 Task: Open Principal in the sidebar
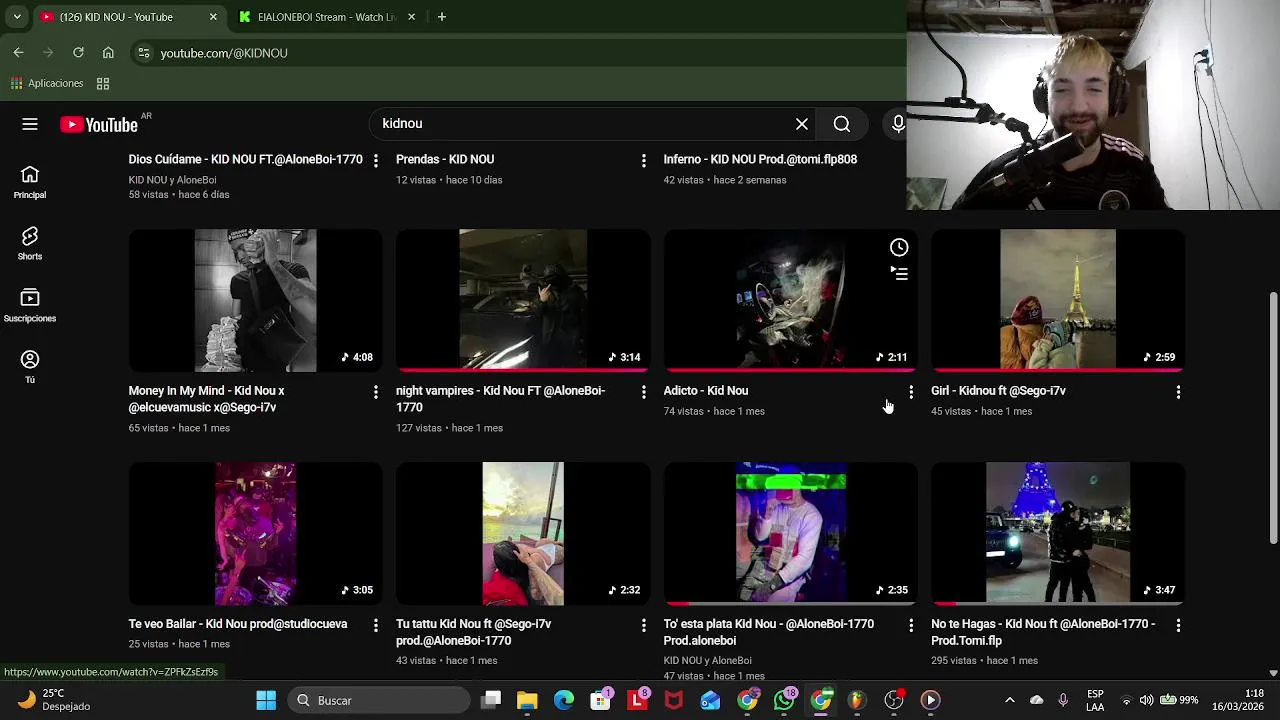tap(30, 182)
